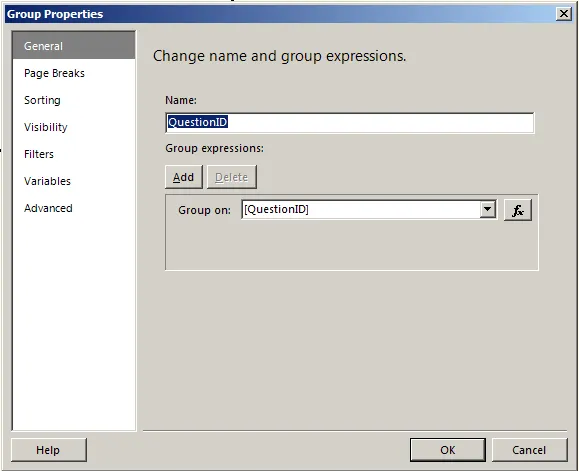
Task: Close the Group Properties dialog
Action: (x=564, y=14)
